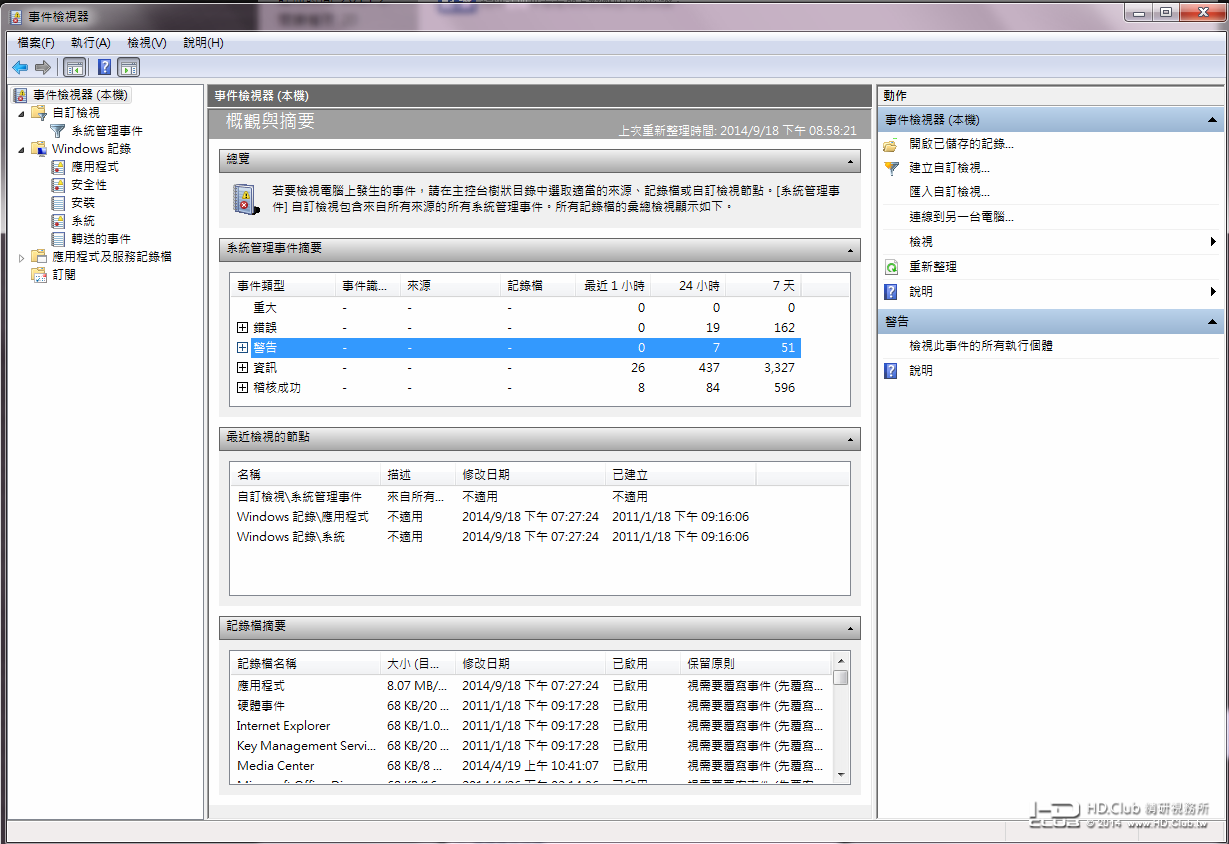1229x844 pixels.
Task: Select Internet Explorer log summary row
Action: (531, 726)
